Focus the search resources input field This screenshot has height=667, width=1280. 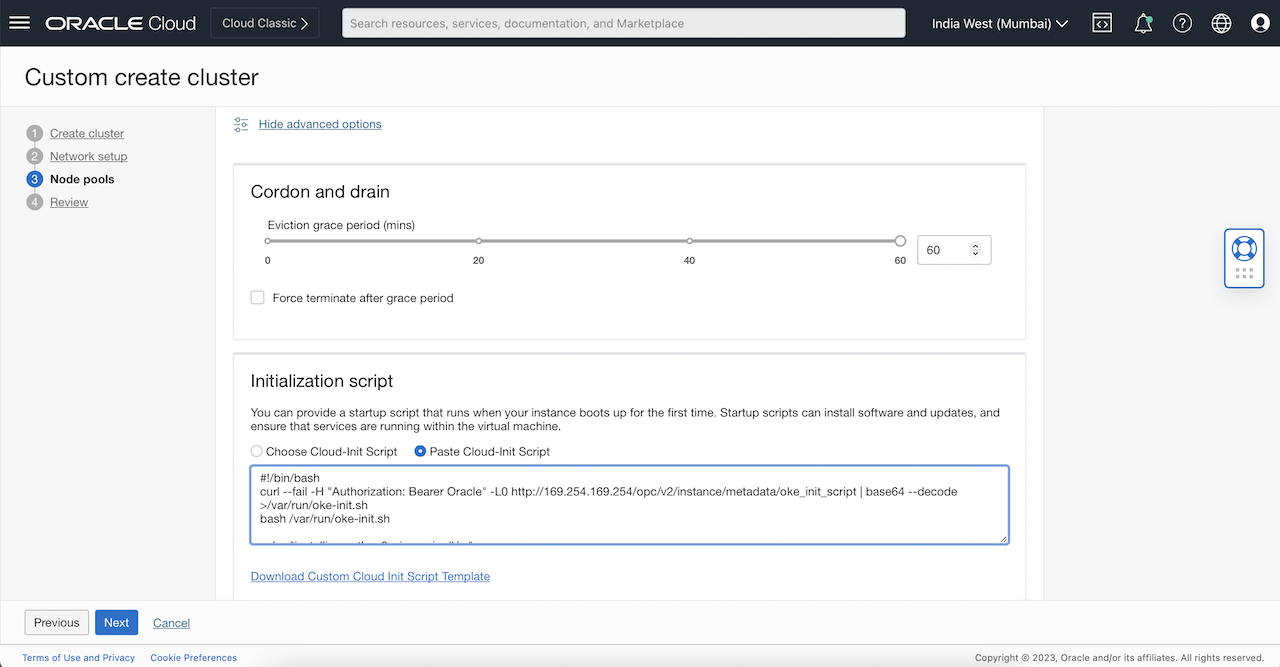623,23
